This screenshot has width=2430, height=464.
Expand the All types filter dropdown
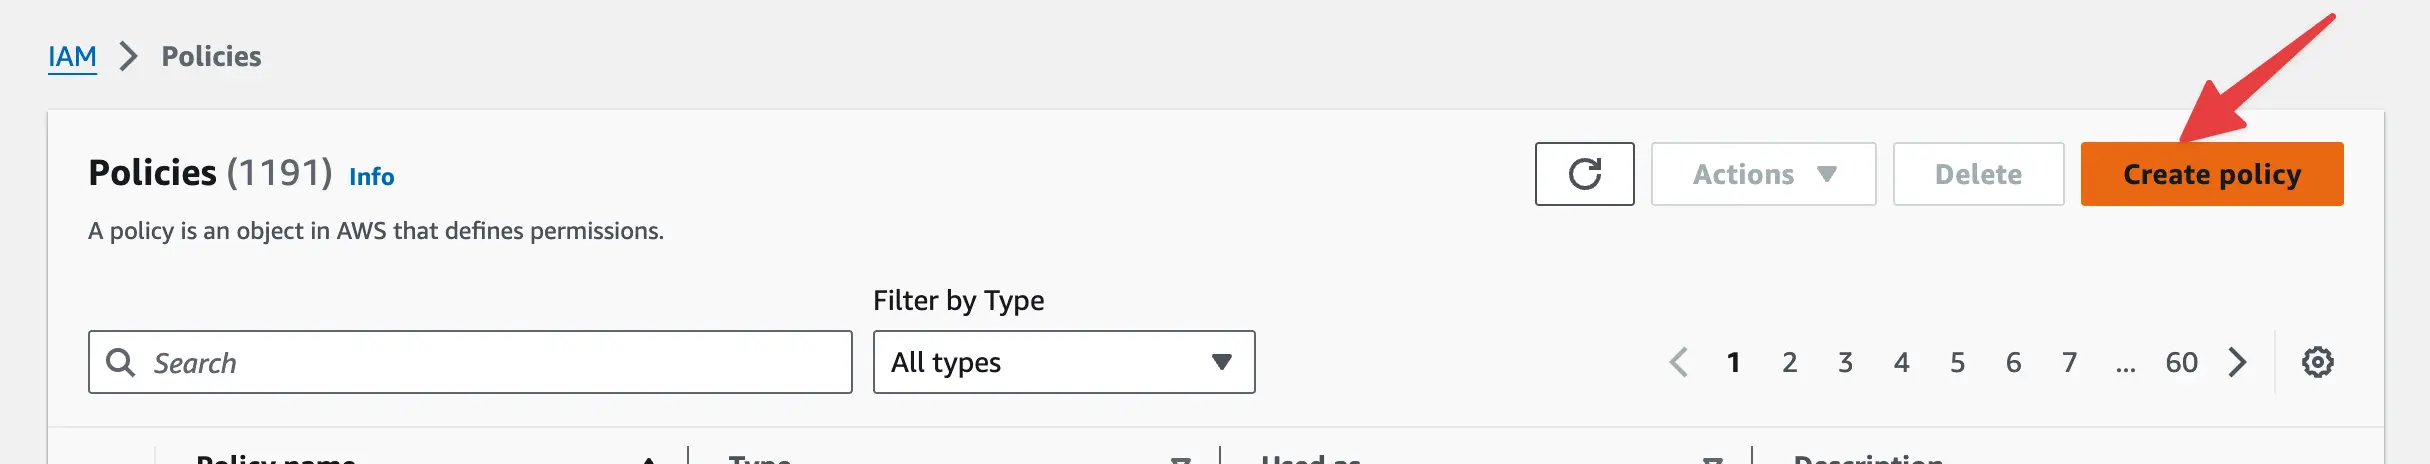pos(1064,362)
